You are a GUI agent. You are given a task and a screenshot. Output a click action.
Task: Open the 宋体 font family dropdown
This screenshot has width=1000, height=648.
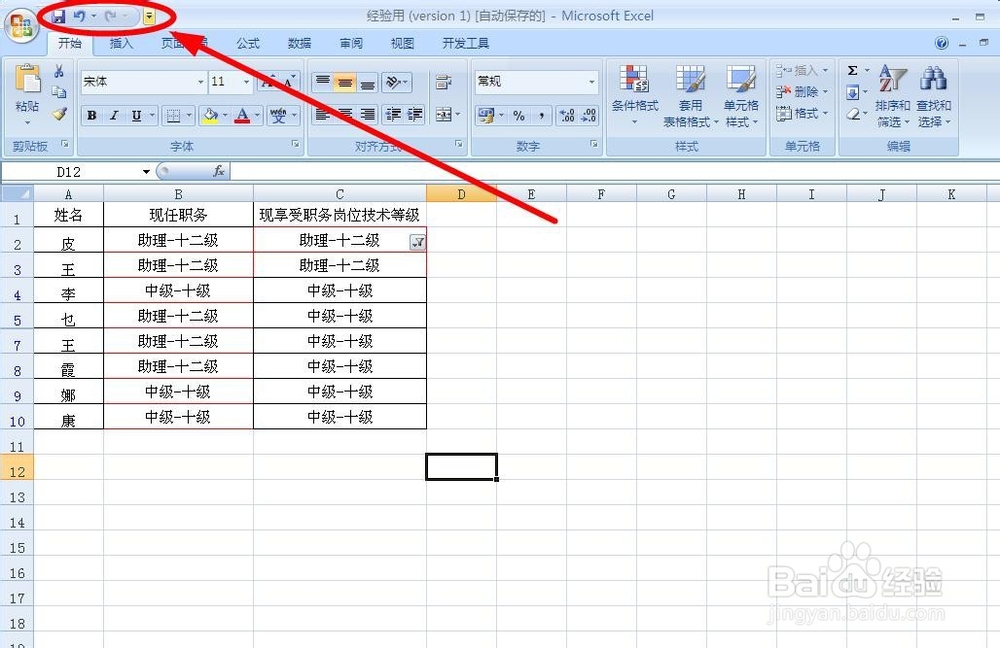(x=198, y=81)
